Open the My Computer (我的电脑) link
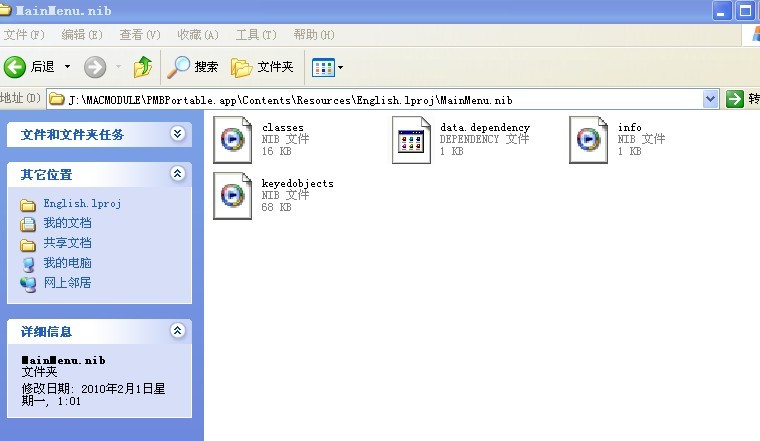The image size is (760, 441). [67, 263]
